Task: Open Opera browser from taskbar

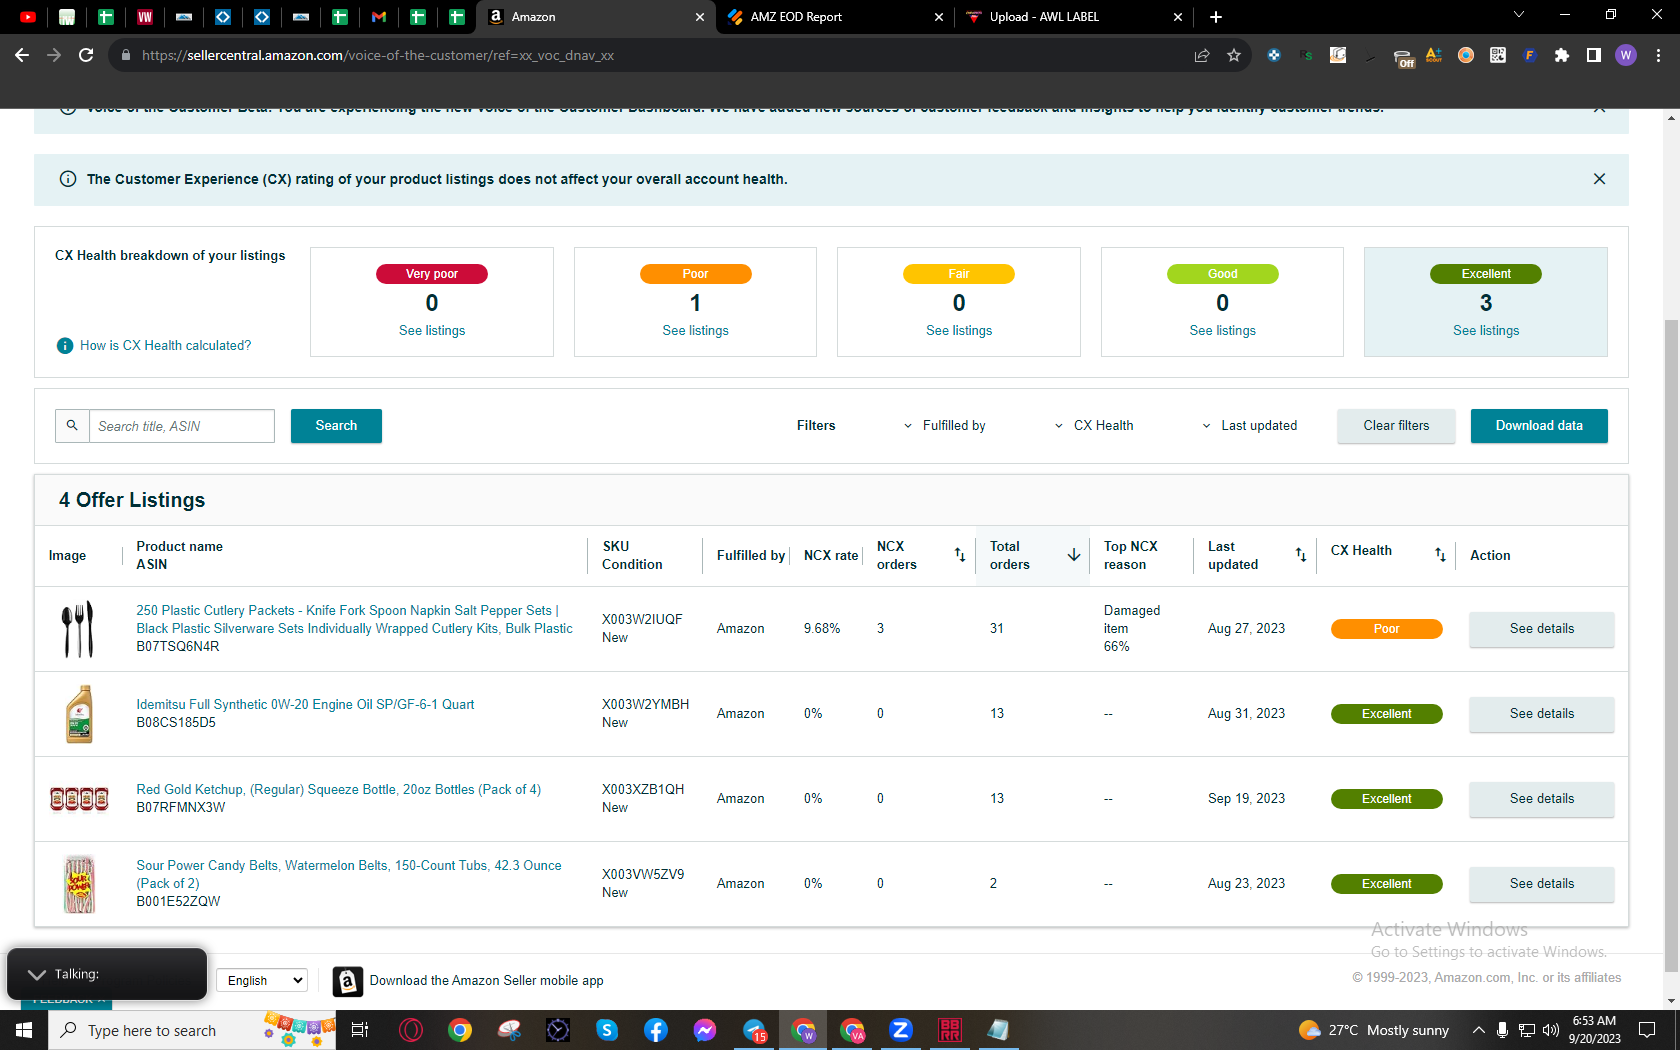Action: [x=411, y=1030]
